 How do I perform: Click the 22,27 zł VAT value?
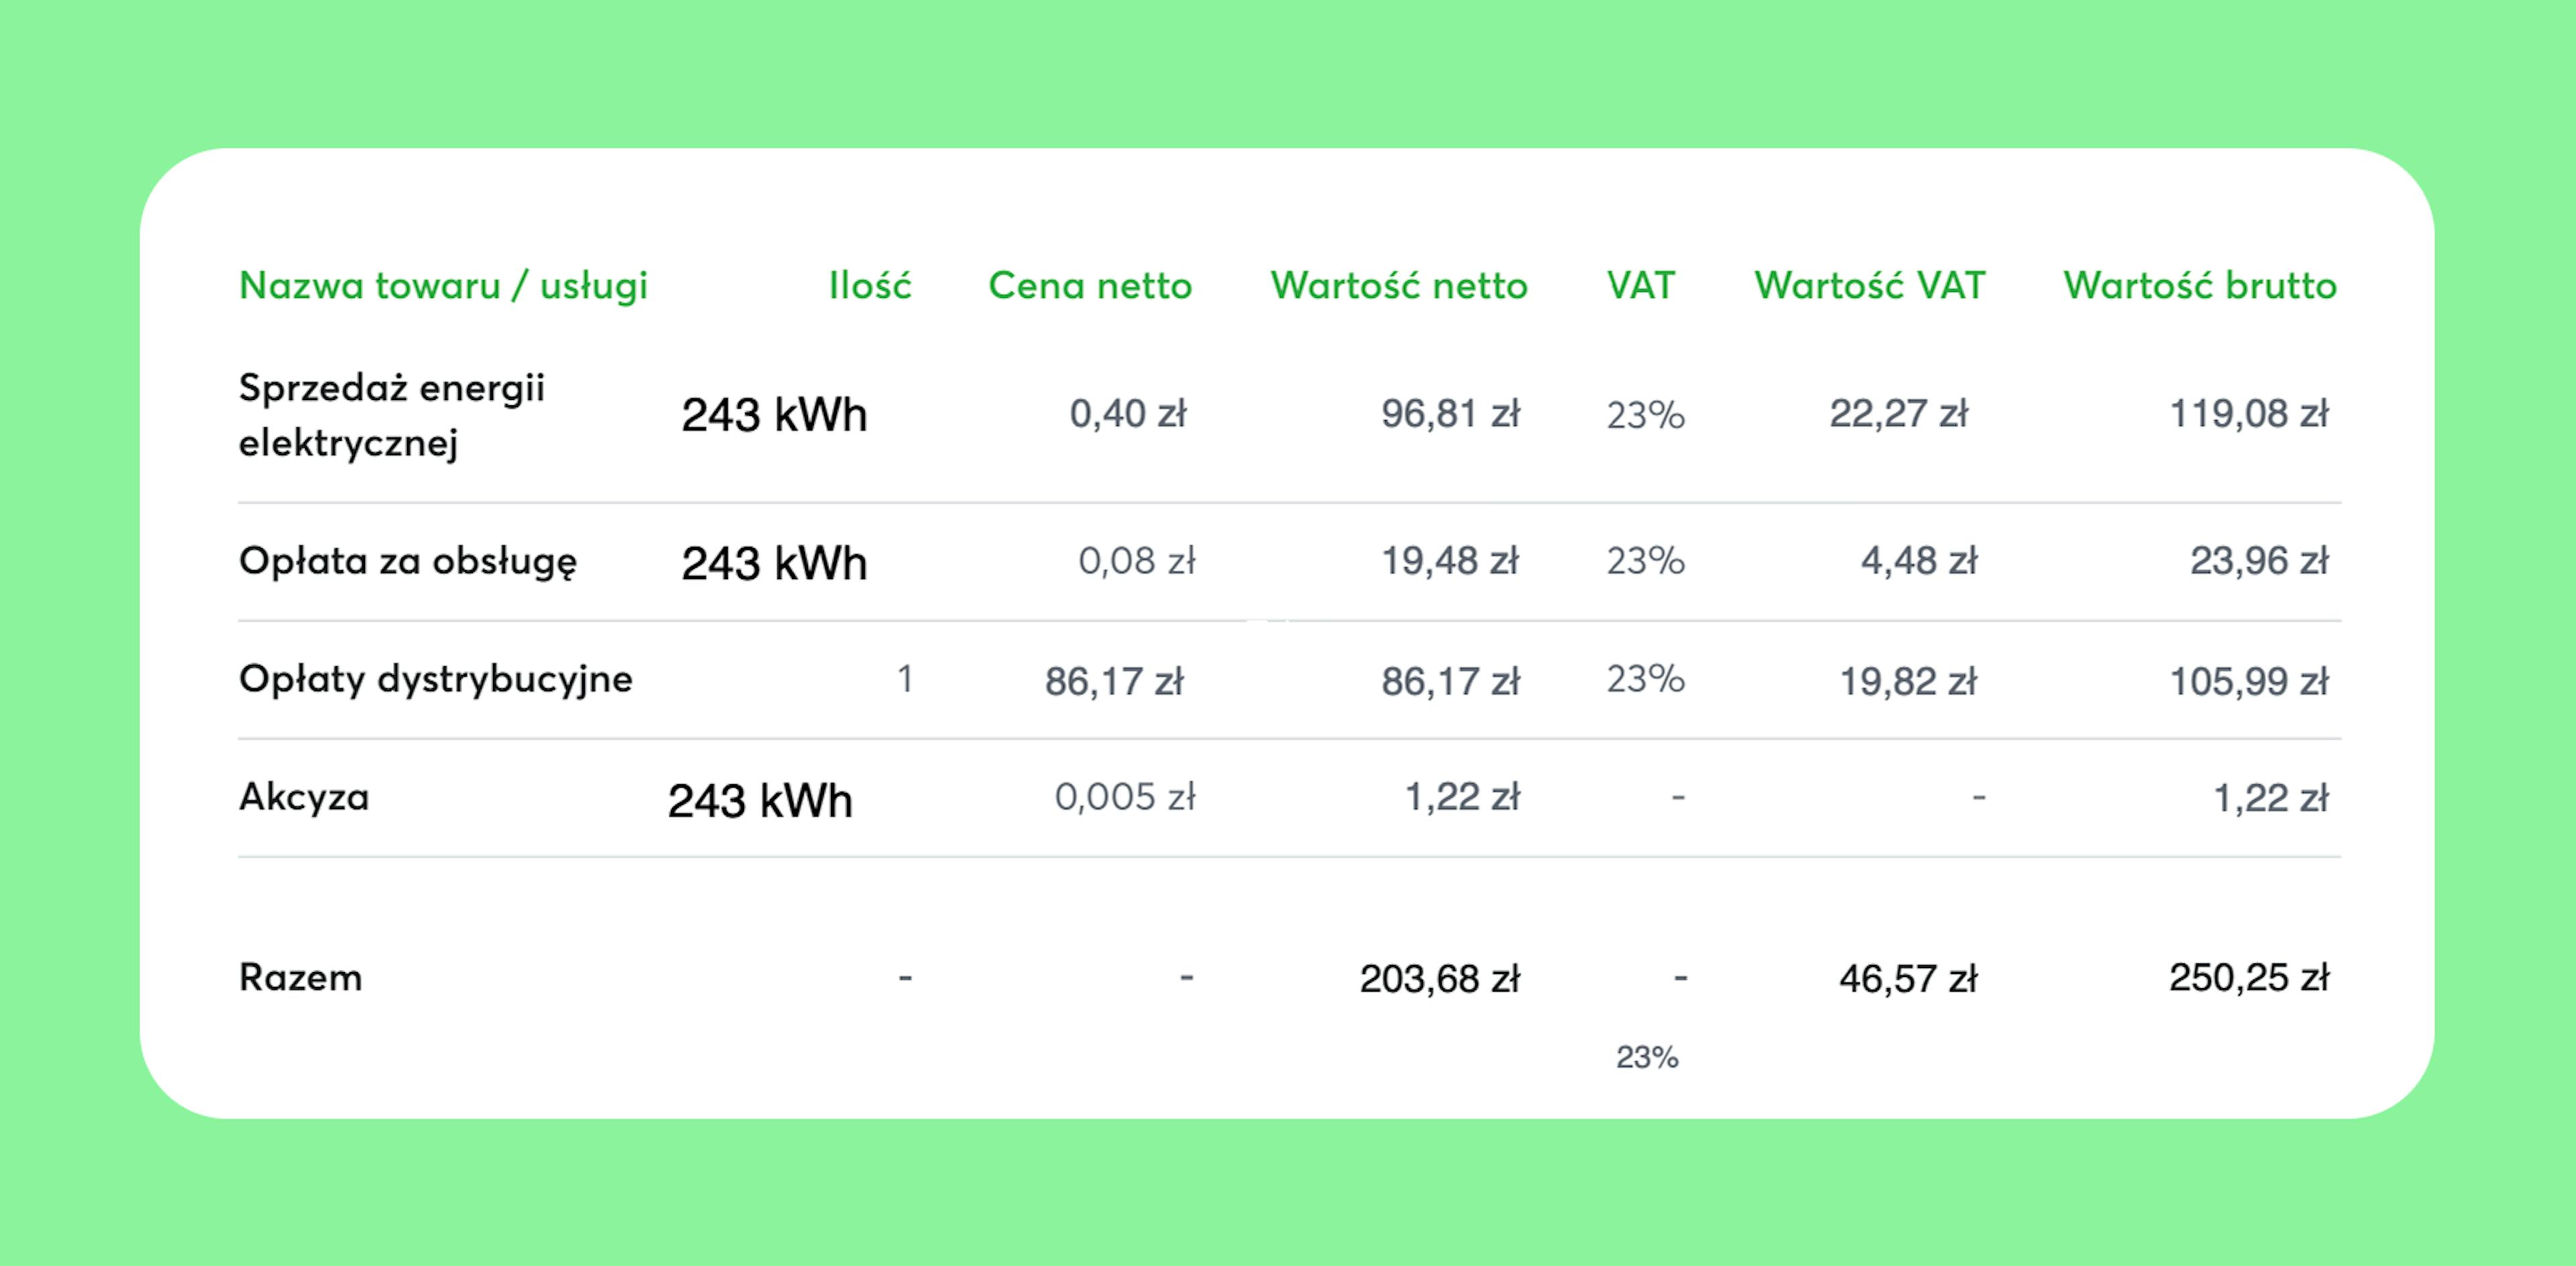[1898, 414]
